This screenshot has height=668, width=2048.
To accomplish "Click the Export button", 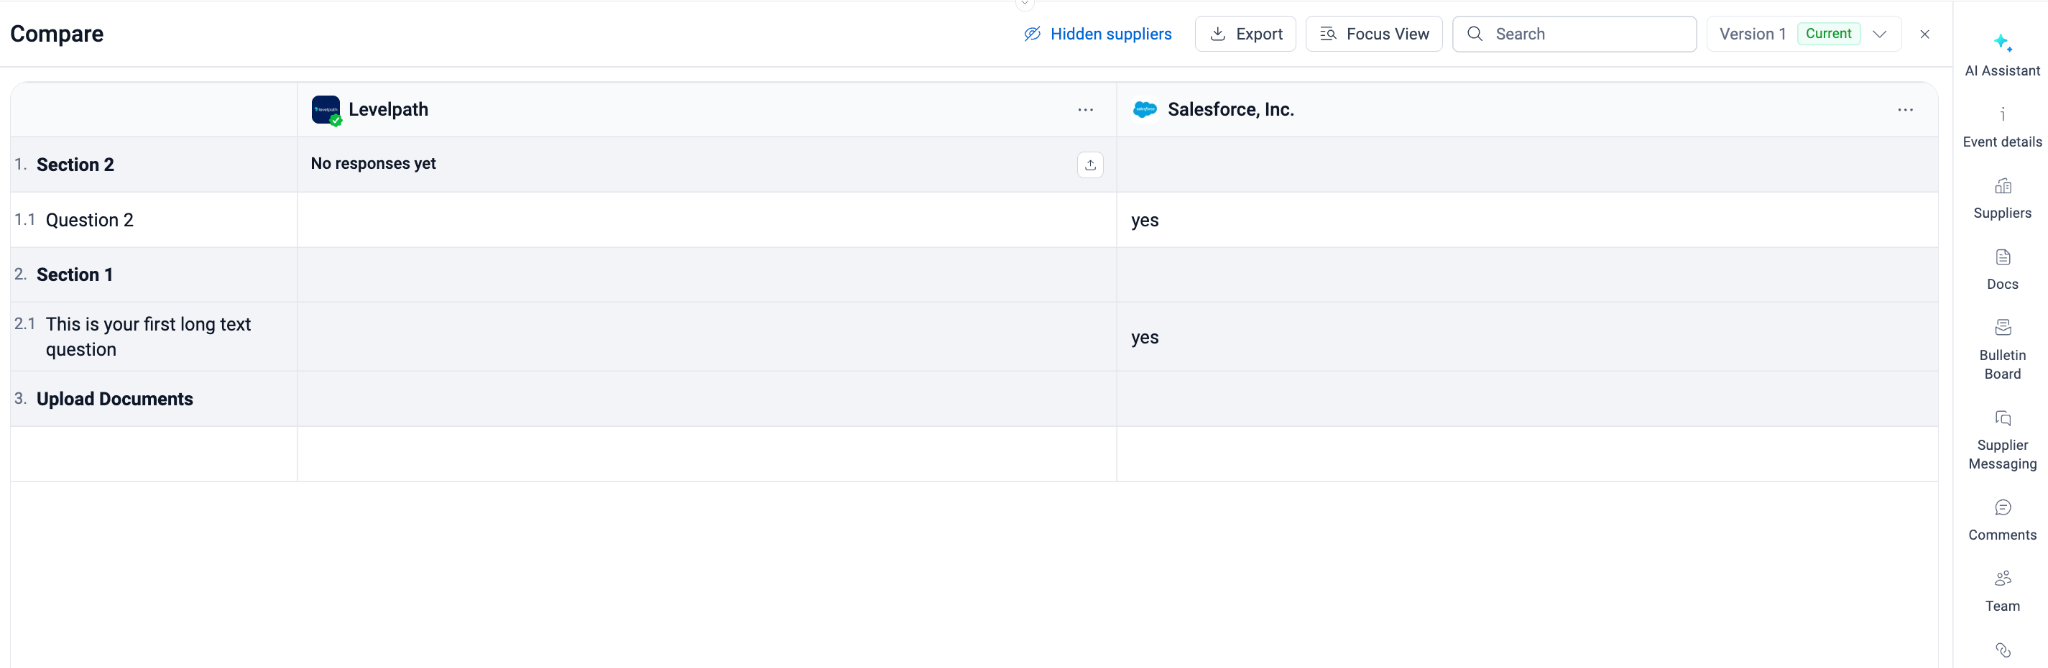I will click(1246, 34).
